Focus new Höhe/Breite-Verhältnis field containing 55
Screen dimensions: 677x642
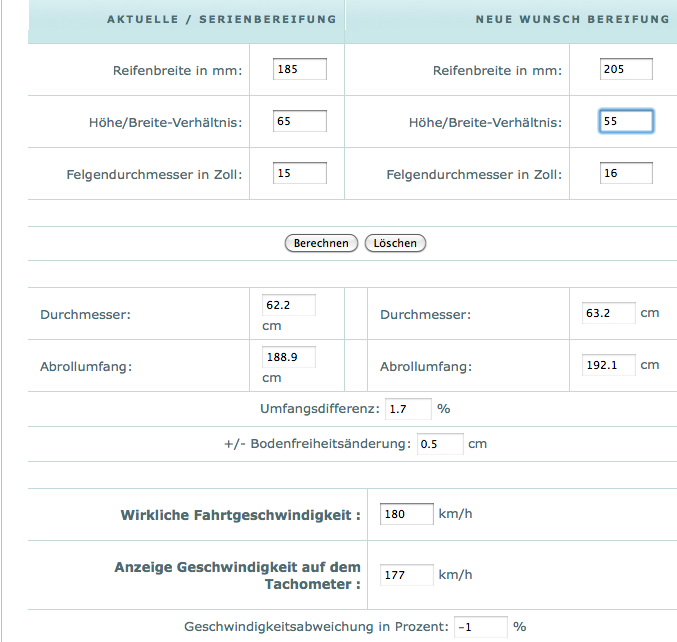click(x=626, y=121)
